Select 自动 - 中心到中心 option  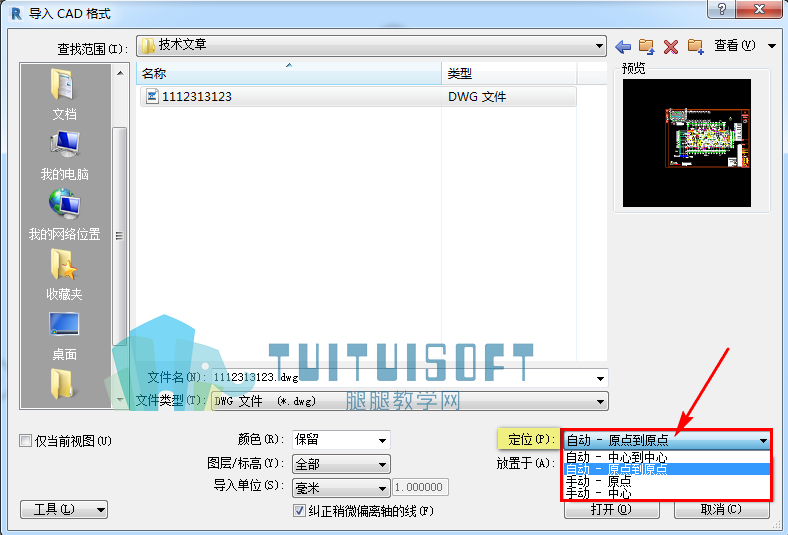(666, 457)
